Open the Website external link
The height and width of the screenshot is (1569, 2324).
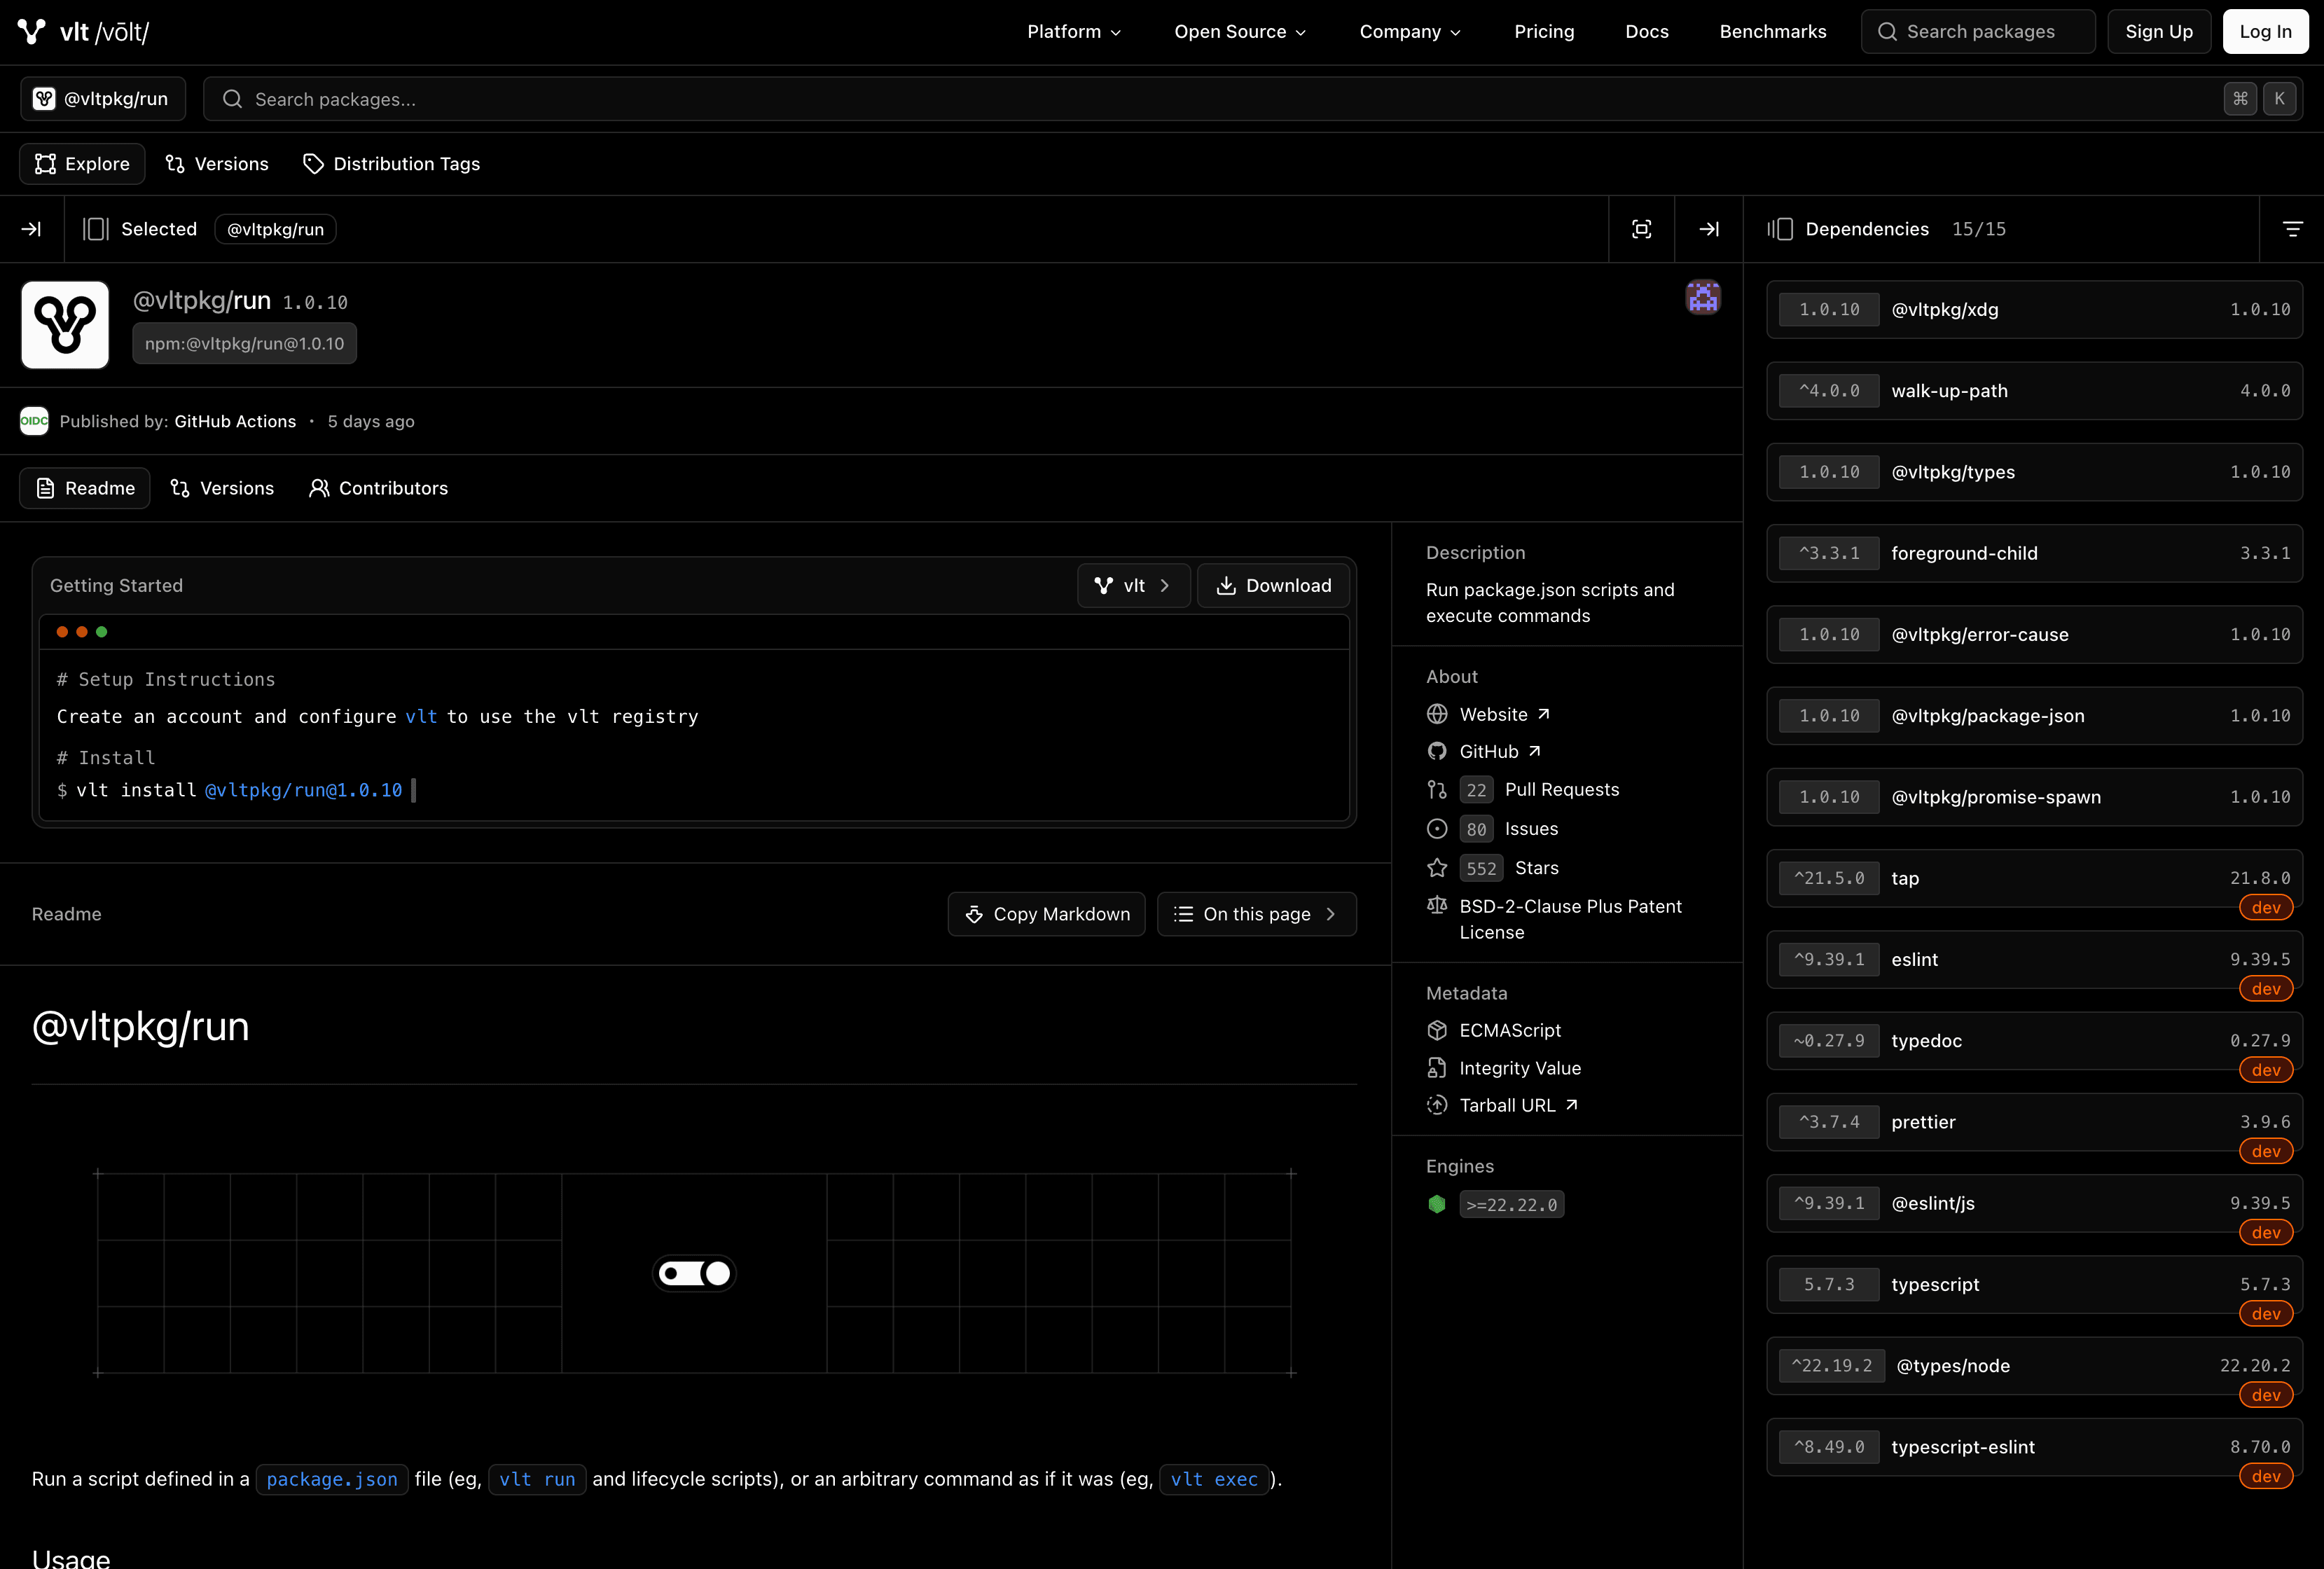pos(1504,714)
